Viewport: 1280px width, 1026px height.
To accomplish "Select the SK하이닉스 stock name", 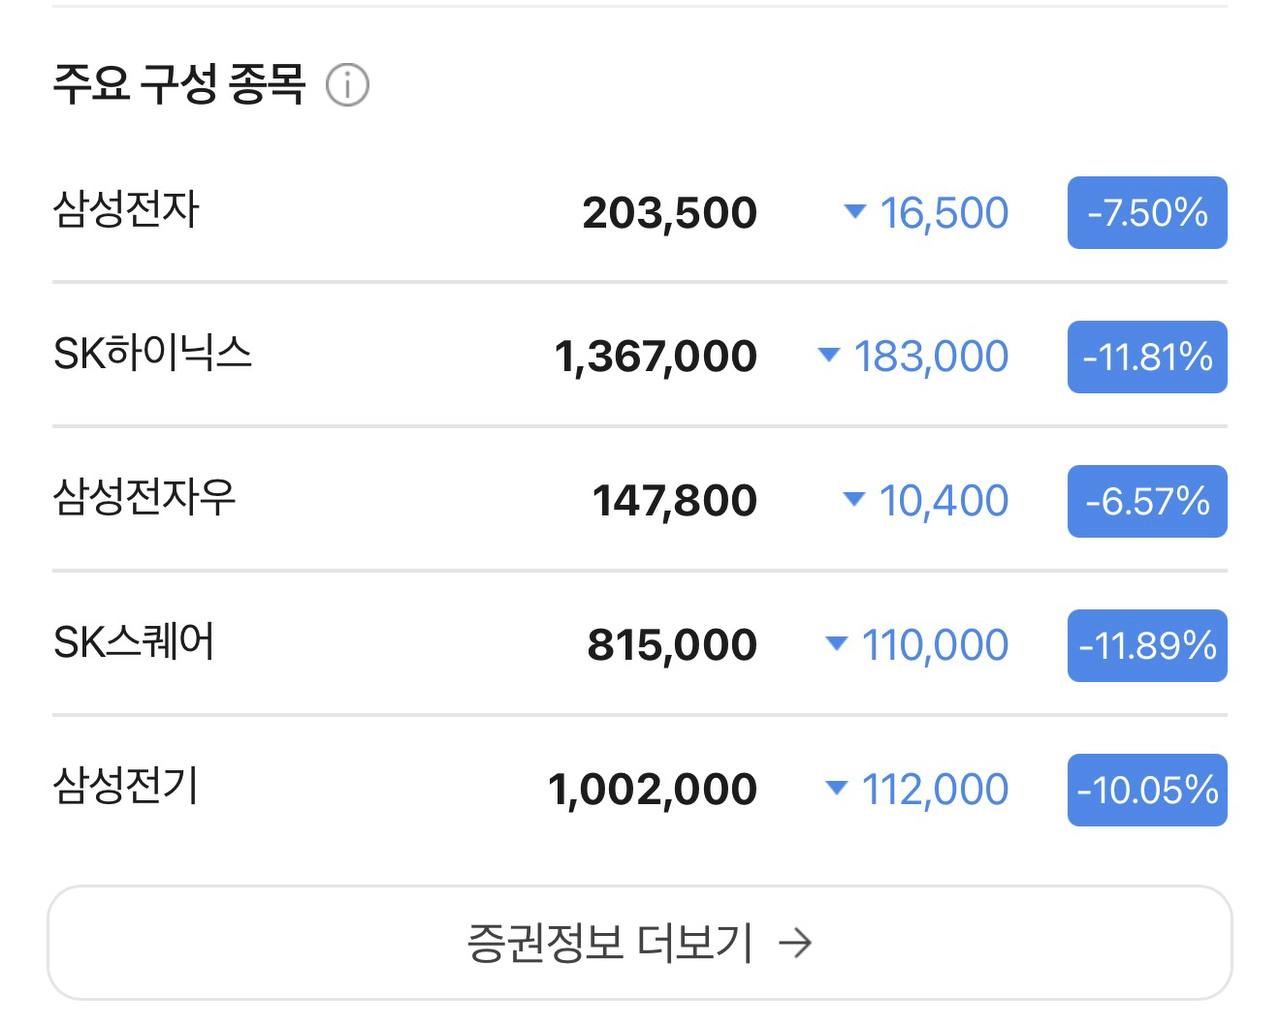I will [152, 354].
